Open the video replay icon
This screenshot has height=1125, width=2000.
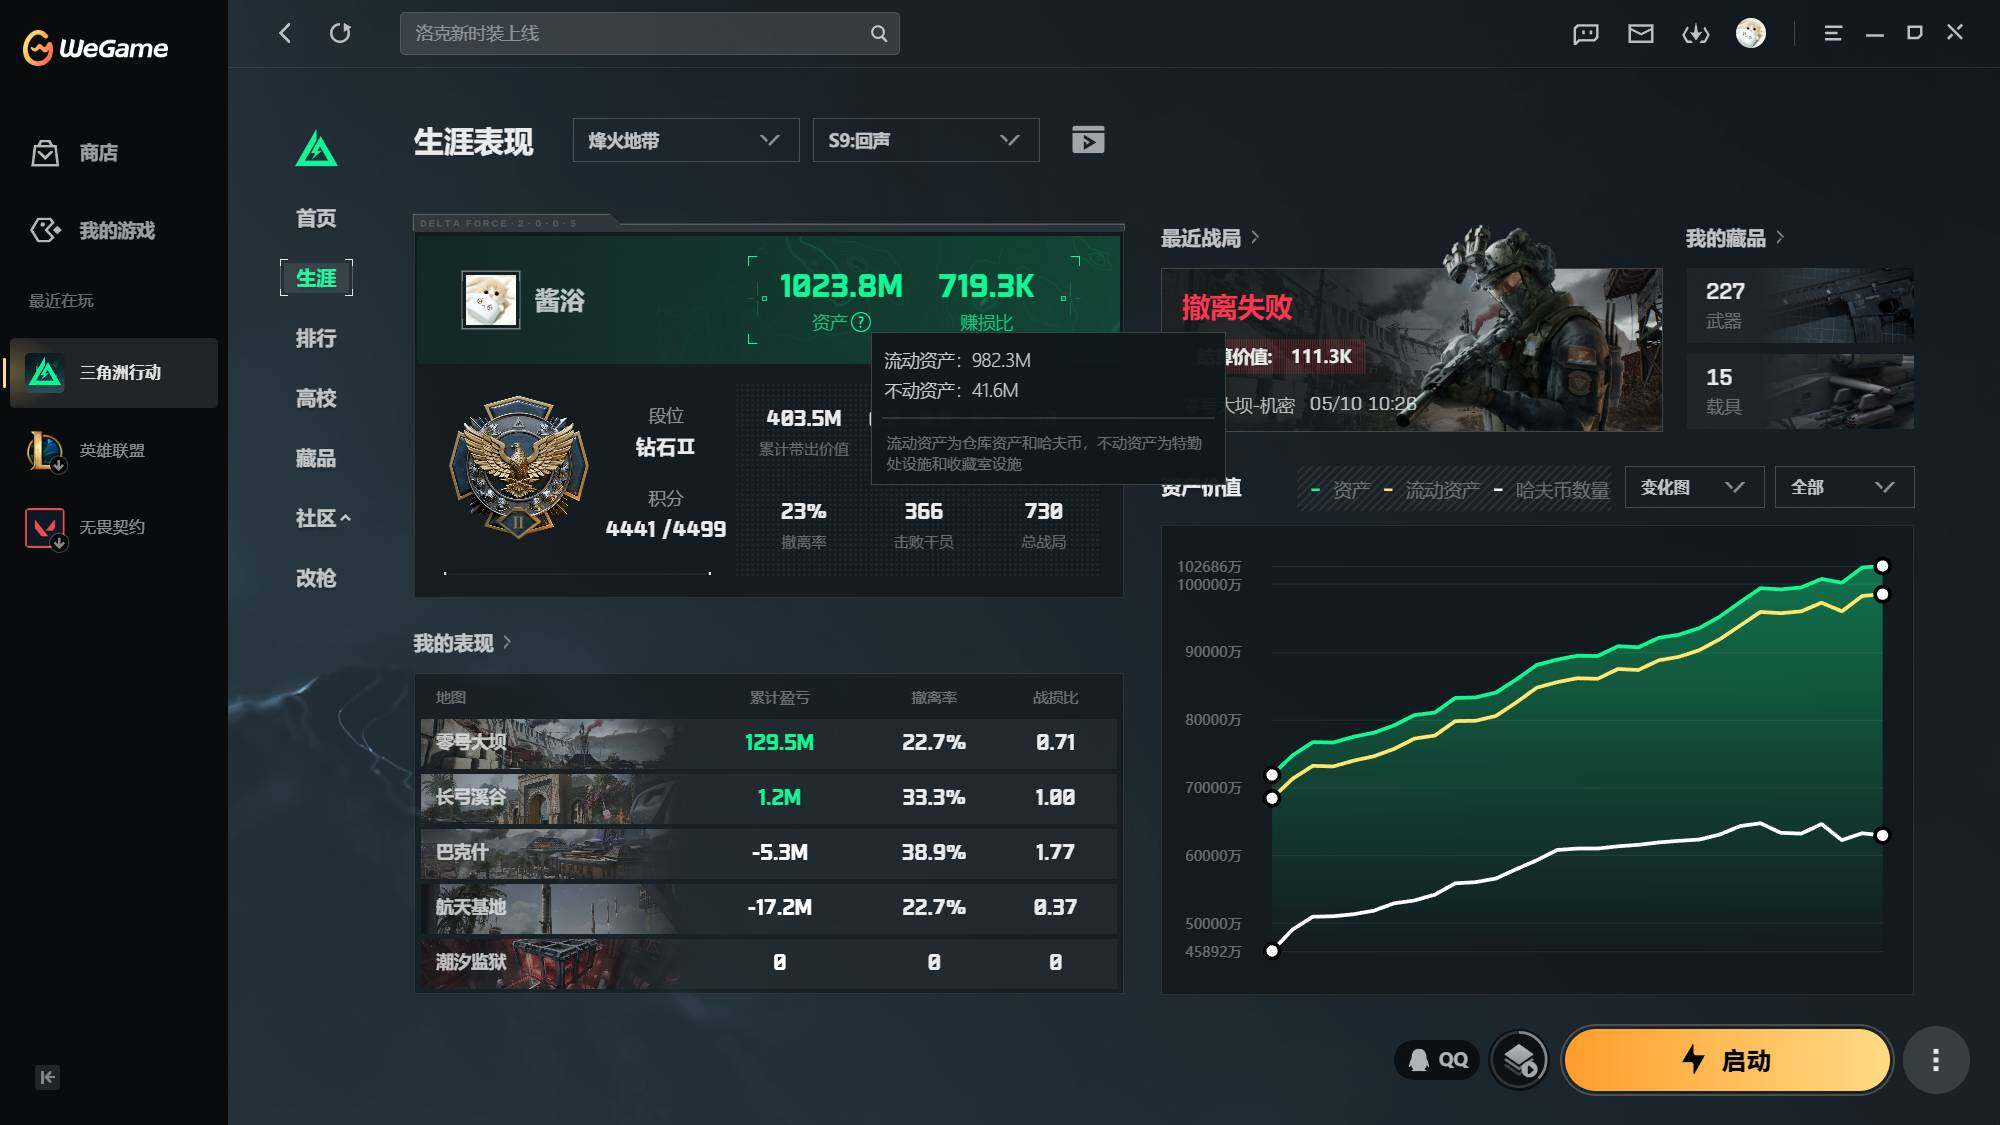tap(1088, 140)
